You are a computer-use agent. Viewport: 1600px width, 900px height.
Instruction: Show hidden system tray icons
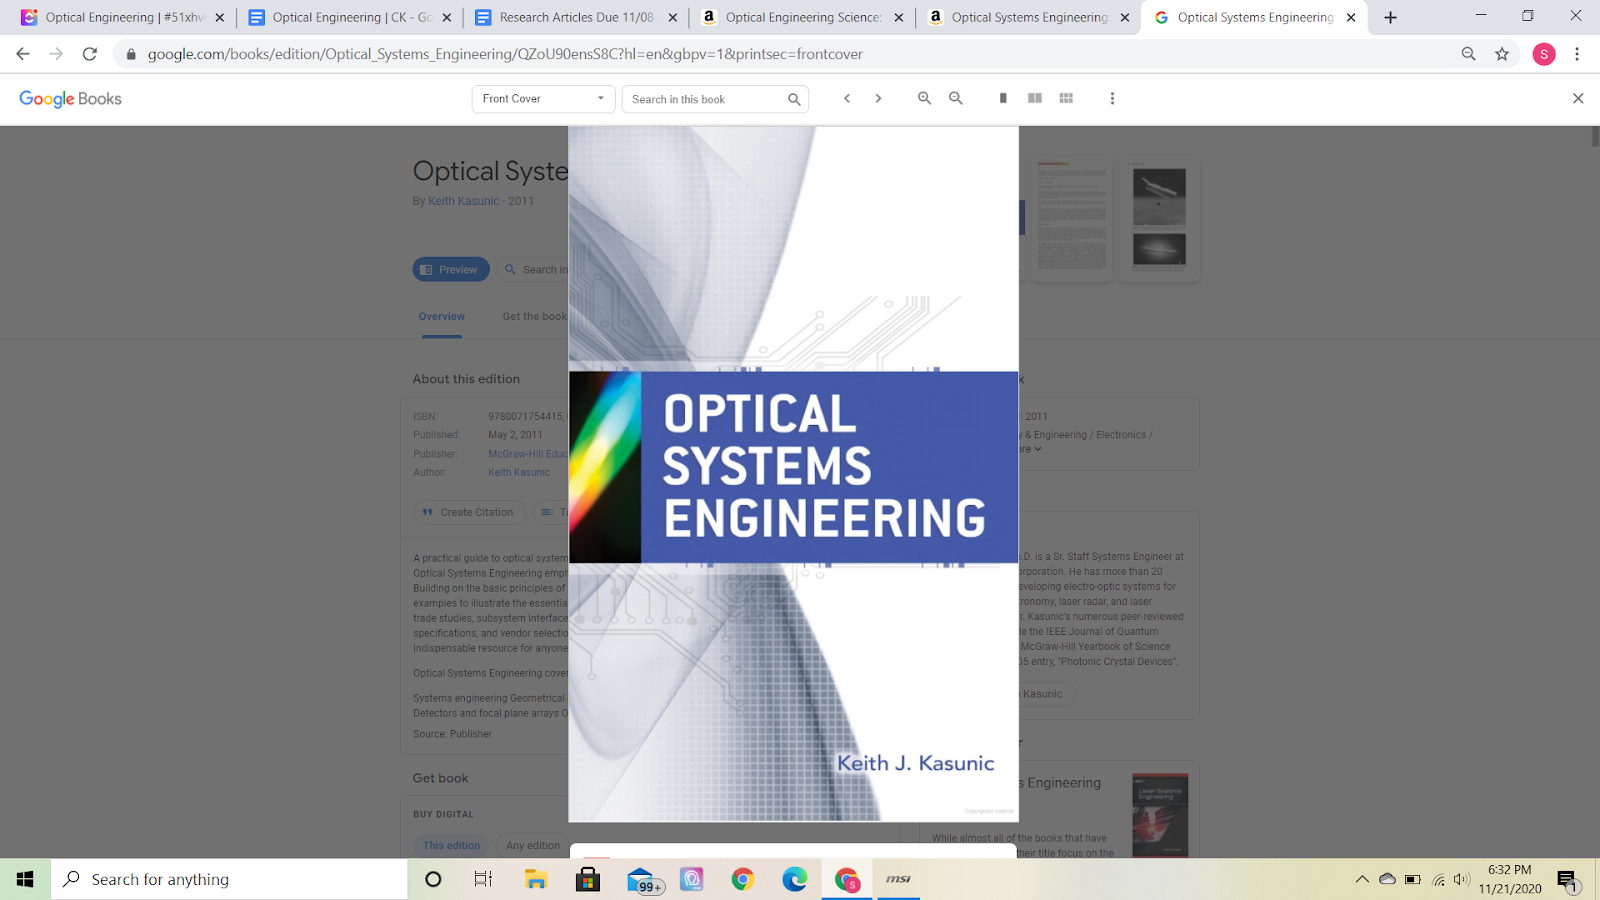(1362, 879)
